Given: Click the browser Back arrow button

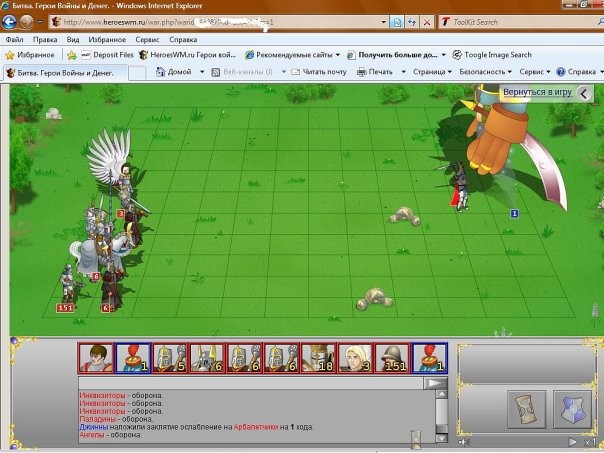Looking at the screenshot, I should [x=9, y=22].
